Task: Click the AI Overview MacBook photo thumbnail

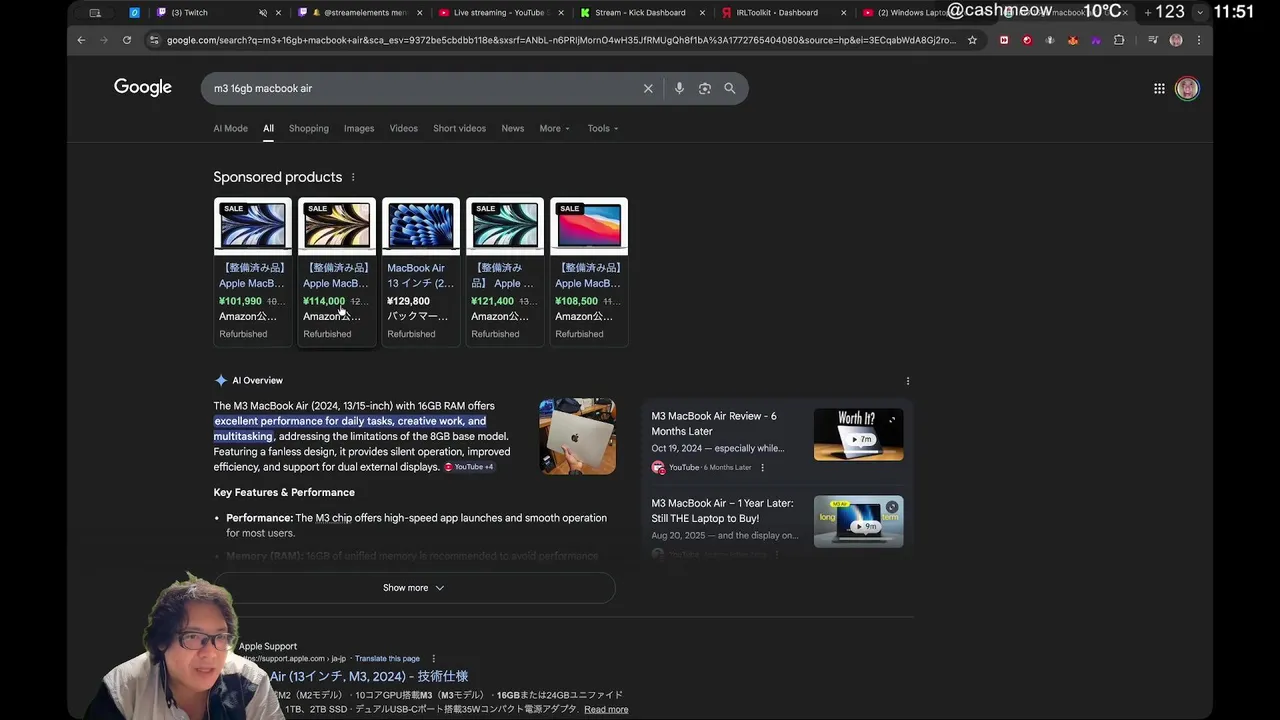Action: click(577, 437)
